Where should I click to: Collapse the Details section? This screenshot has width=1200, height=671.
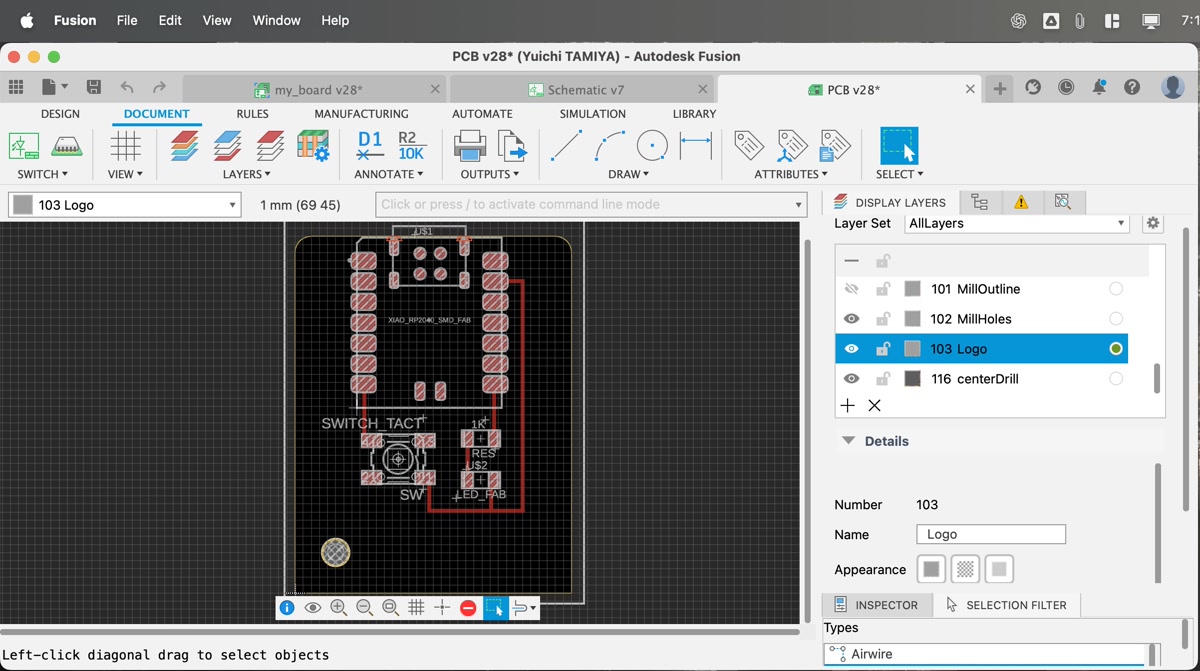(848, 441)
